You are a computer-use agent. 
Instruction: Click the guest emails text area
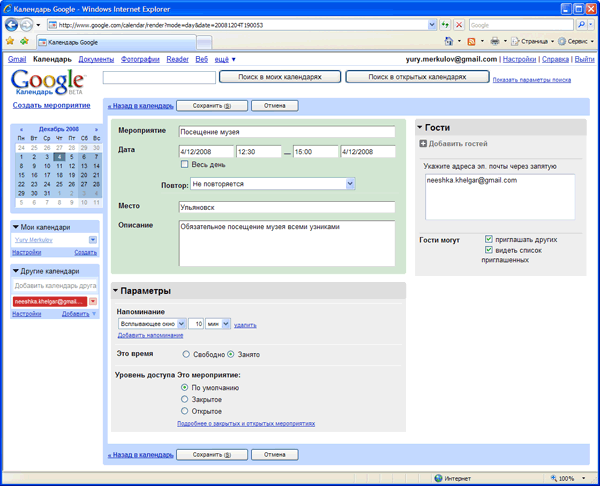coord(500,197)
